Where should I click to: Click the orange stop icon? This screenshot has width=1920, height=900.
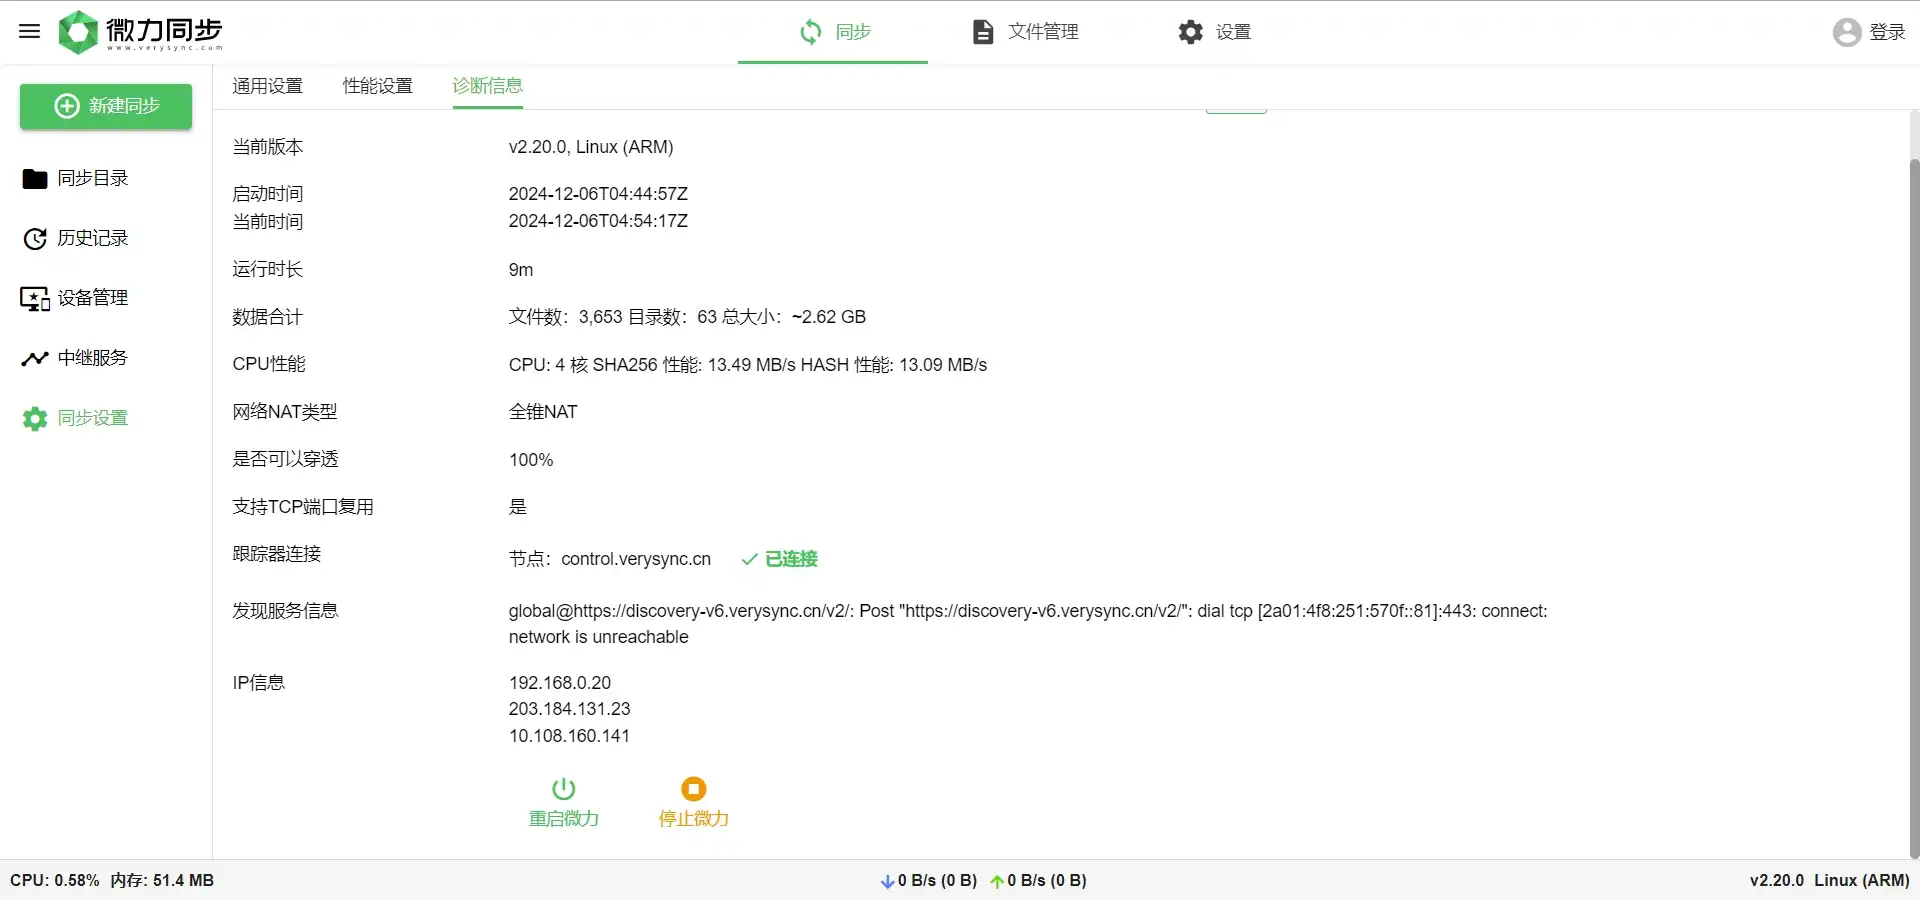pos(693,789)
